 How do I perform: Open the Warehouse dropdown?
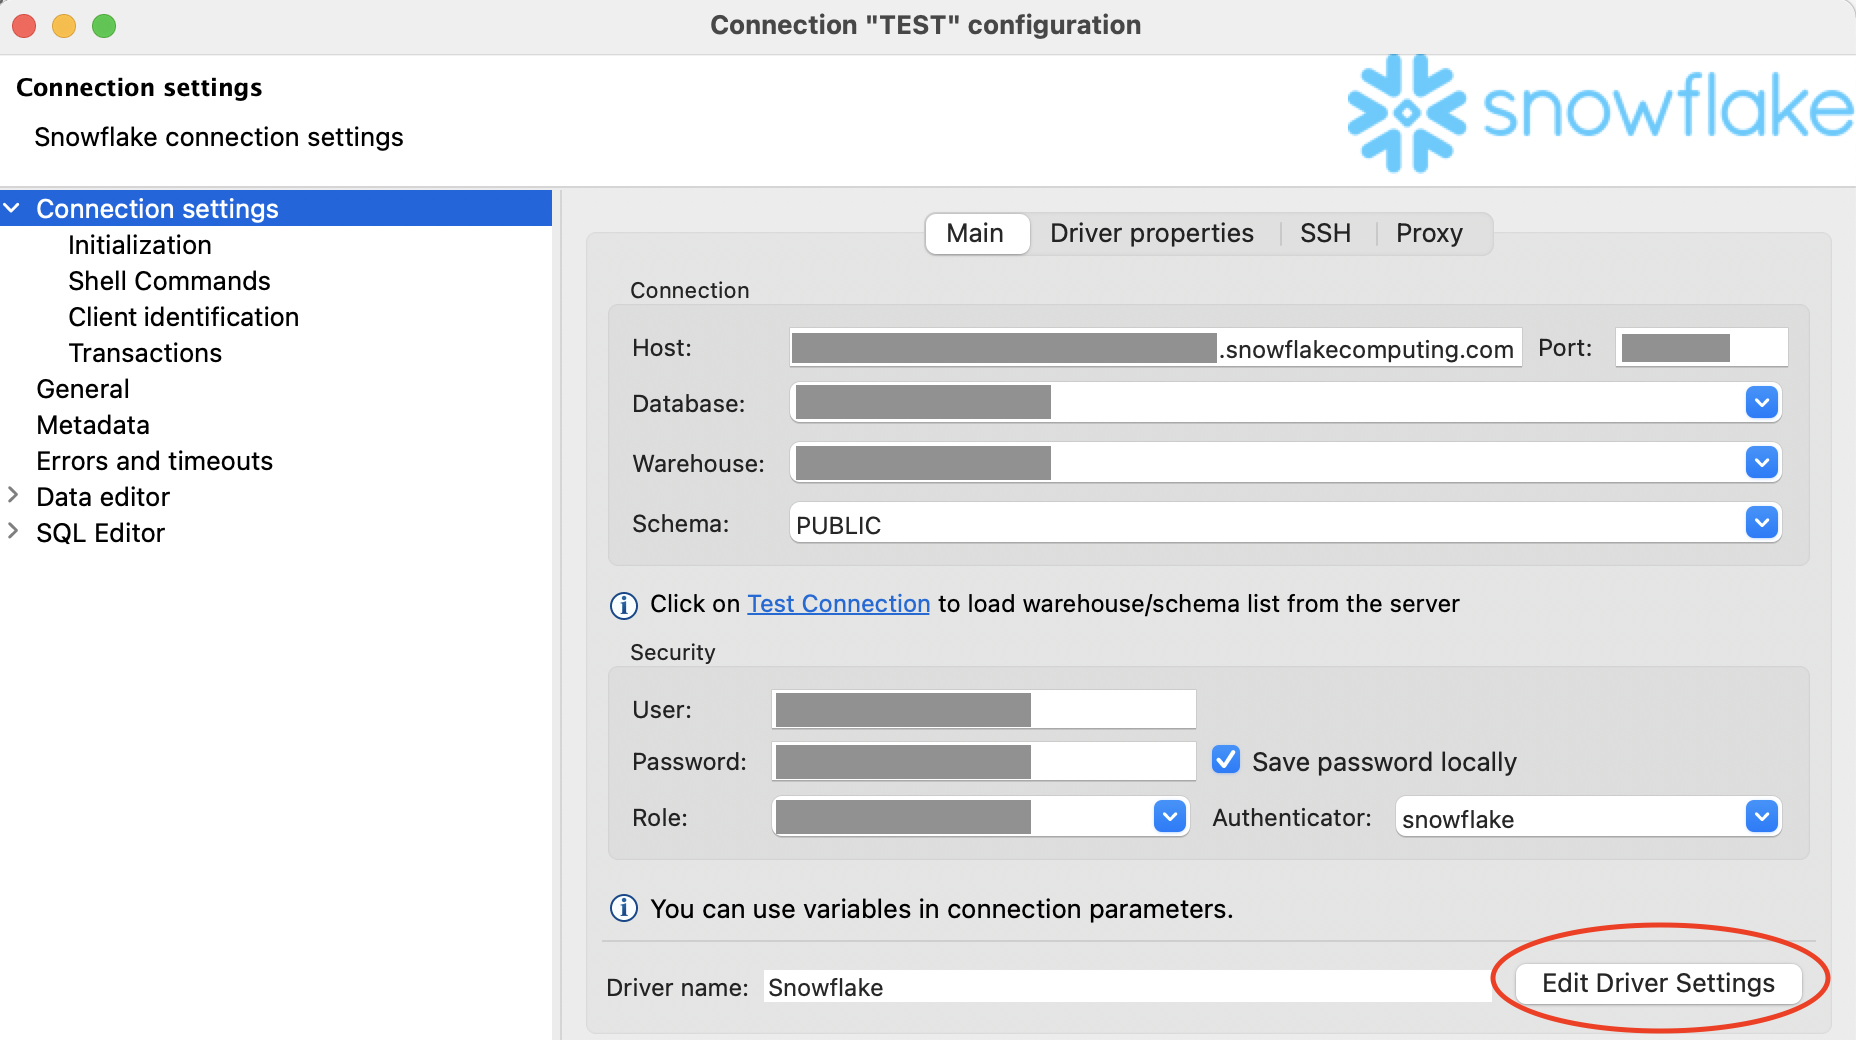(1762, 462)
